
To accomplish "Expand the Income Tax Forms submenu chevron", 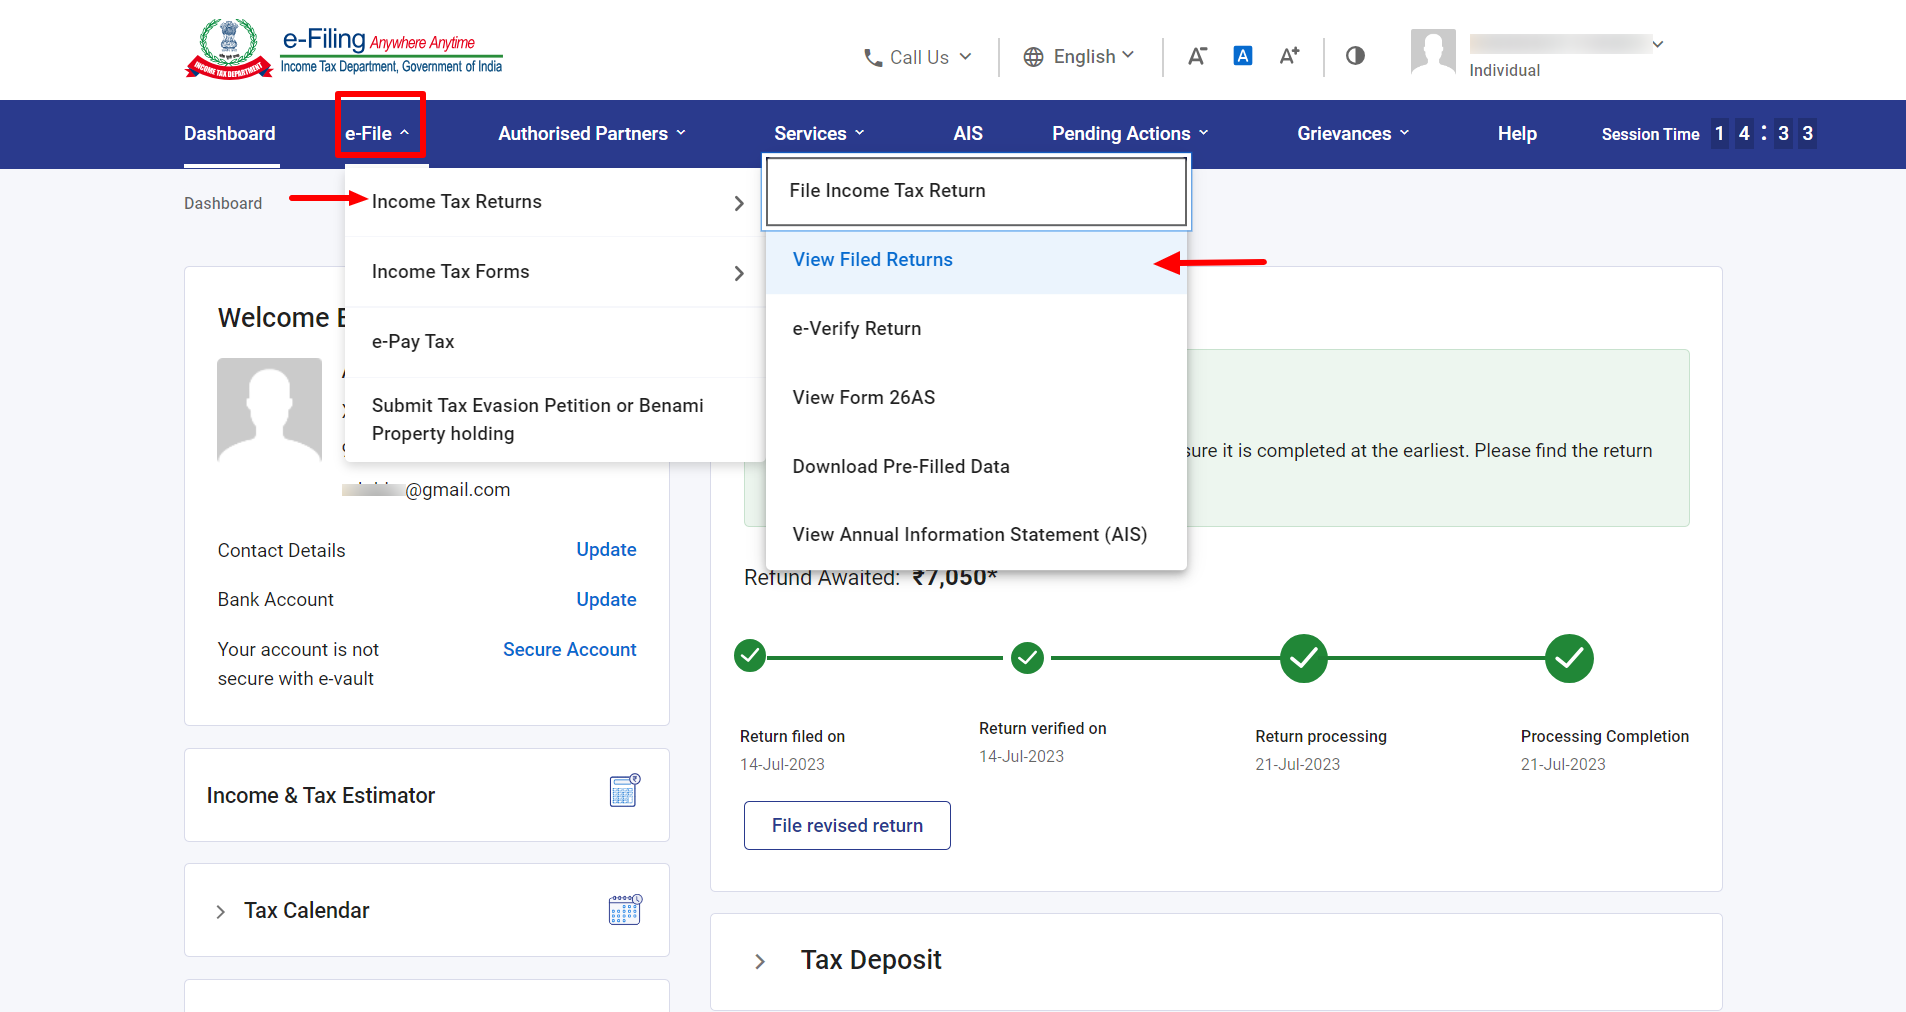I will click(739, 272).
